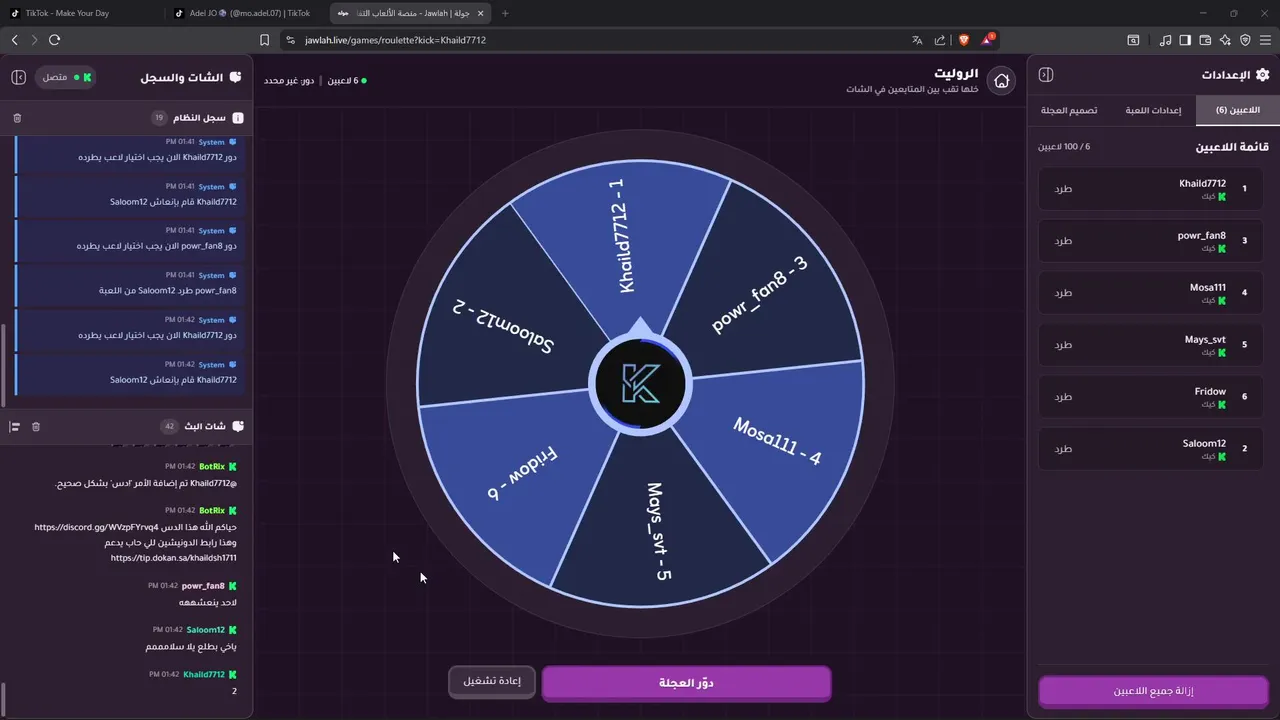Click the chat bubble icon beside الشات والسجل
Image resolution: width=1280 pixels, height=720 pixels.
236,77
